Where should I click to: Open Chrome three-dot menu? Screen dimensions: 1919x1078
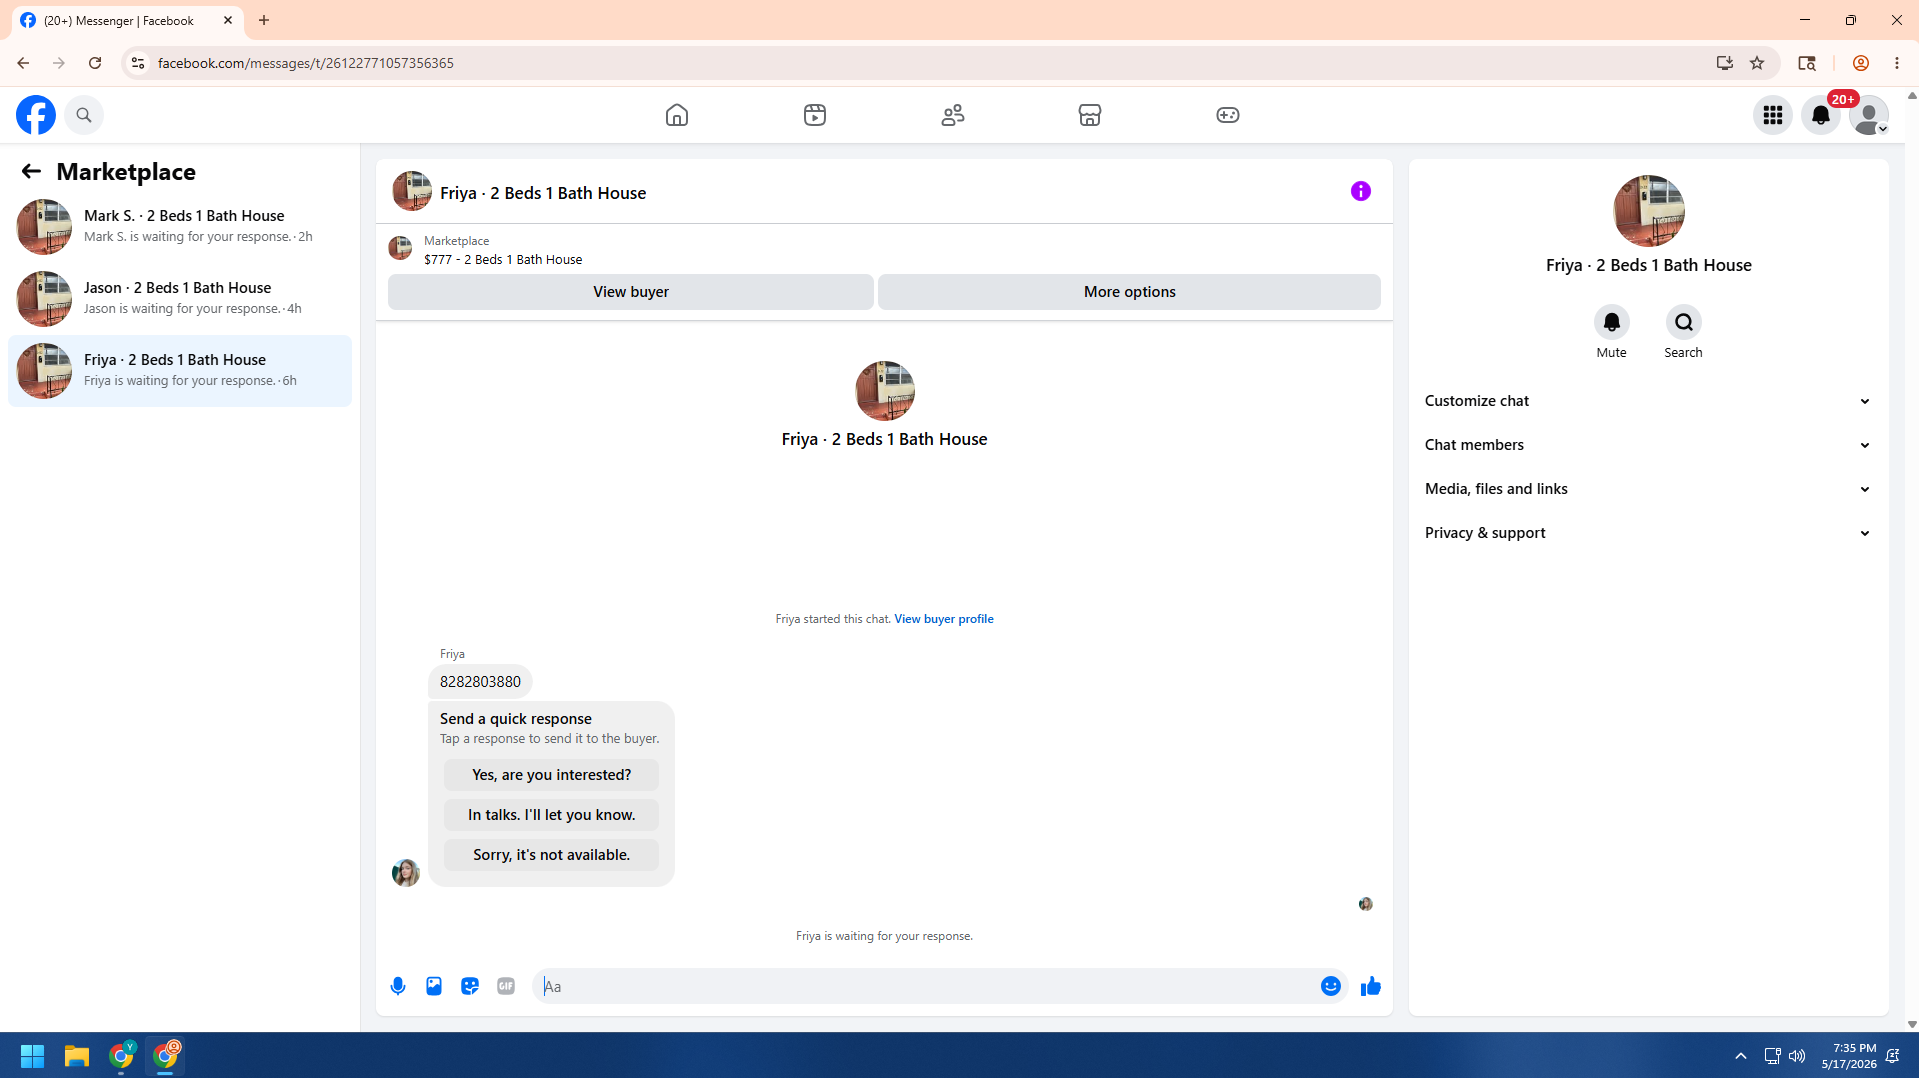1897,63
